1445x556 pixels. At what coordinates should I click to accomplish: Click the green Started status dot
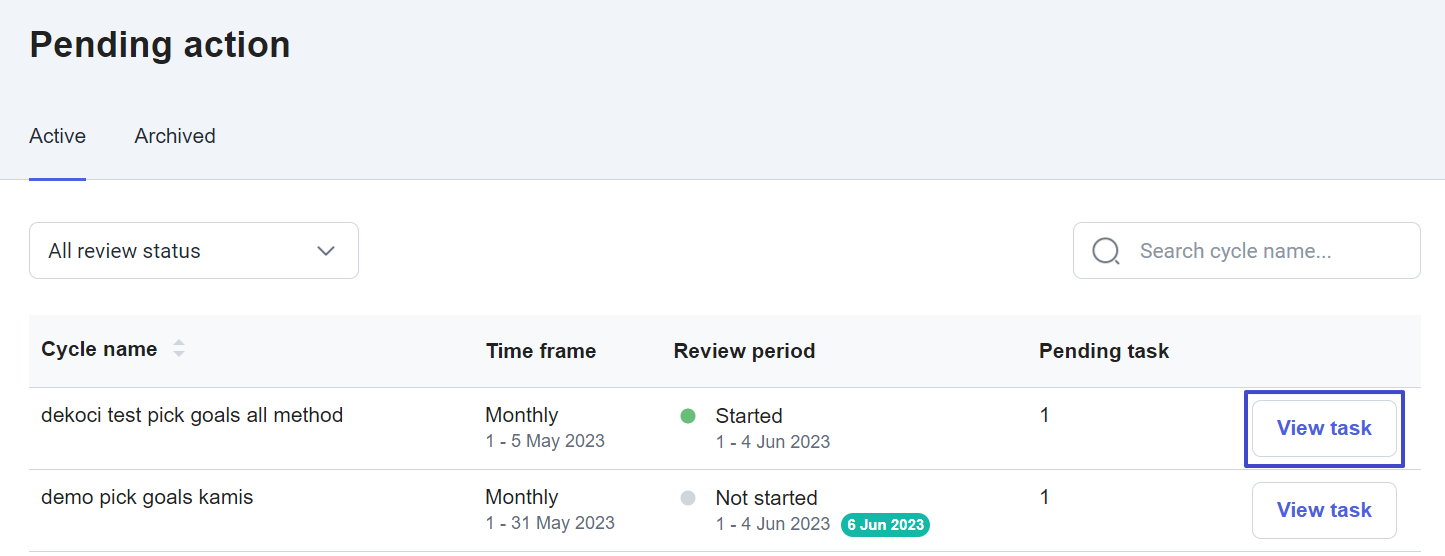(688, 416)
